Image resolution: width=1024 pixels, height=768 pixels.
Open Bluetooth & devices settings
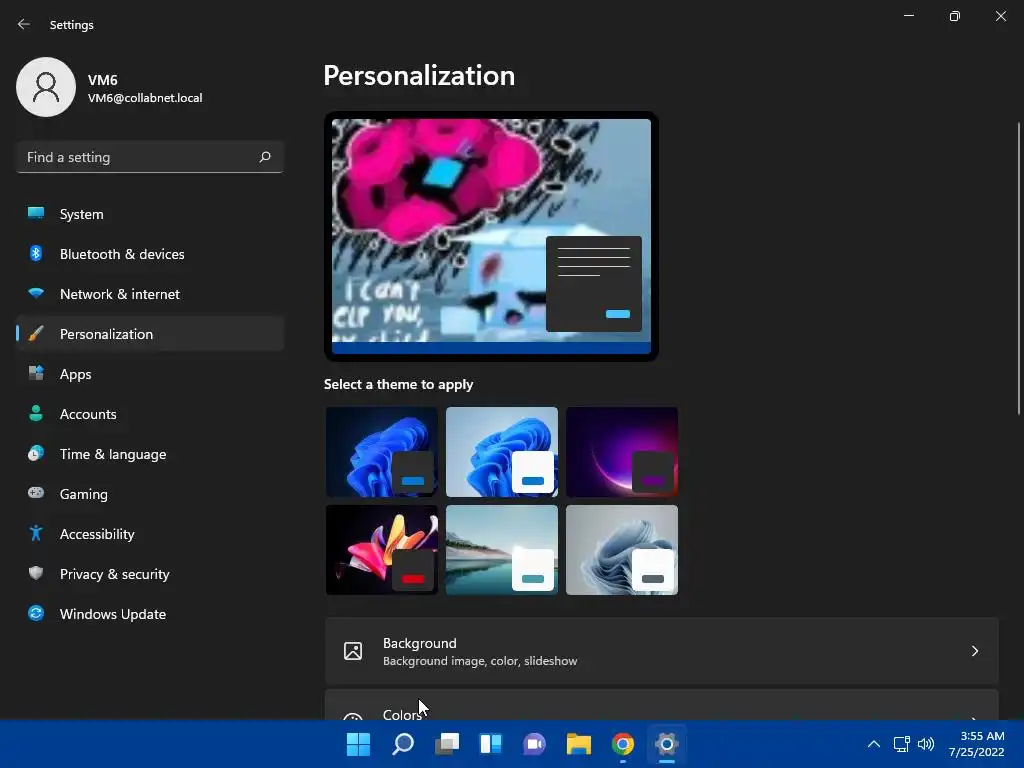[150, 253]
